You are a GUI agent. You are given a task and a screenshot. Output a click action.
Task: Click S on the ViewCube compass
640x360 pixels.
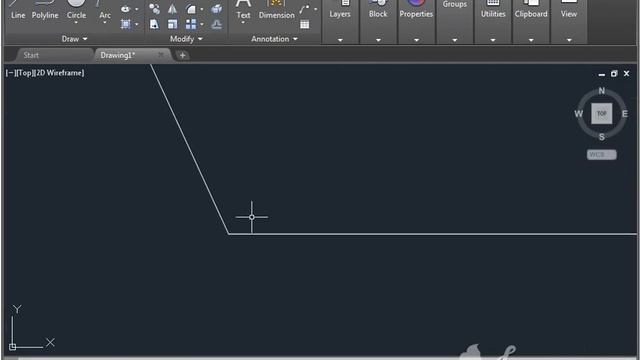[x=602, y=137]
